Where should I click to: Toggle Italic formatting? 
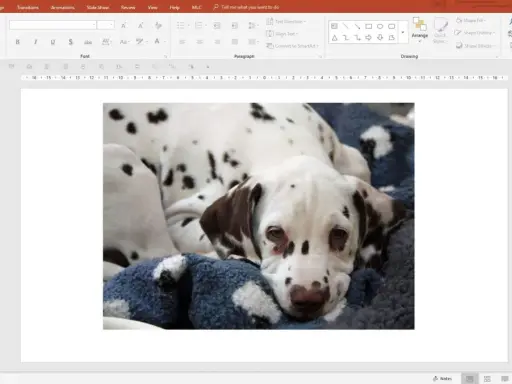click(x=35, y=42)
